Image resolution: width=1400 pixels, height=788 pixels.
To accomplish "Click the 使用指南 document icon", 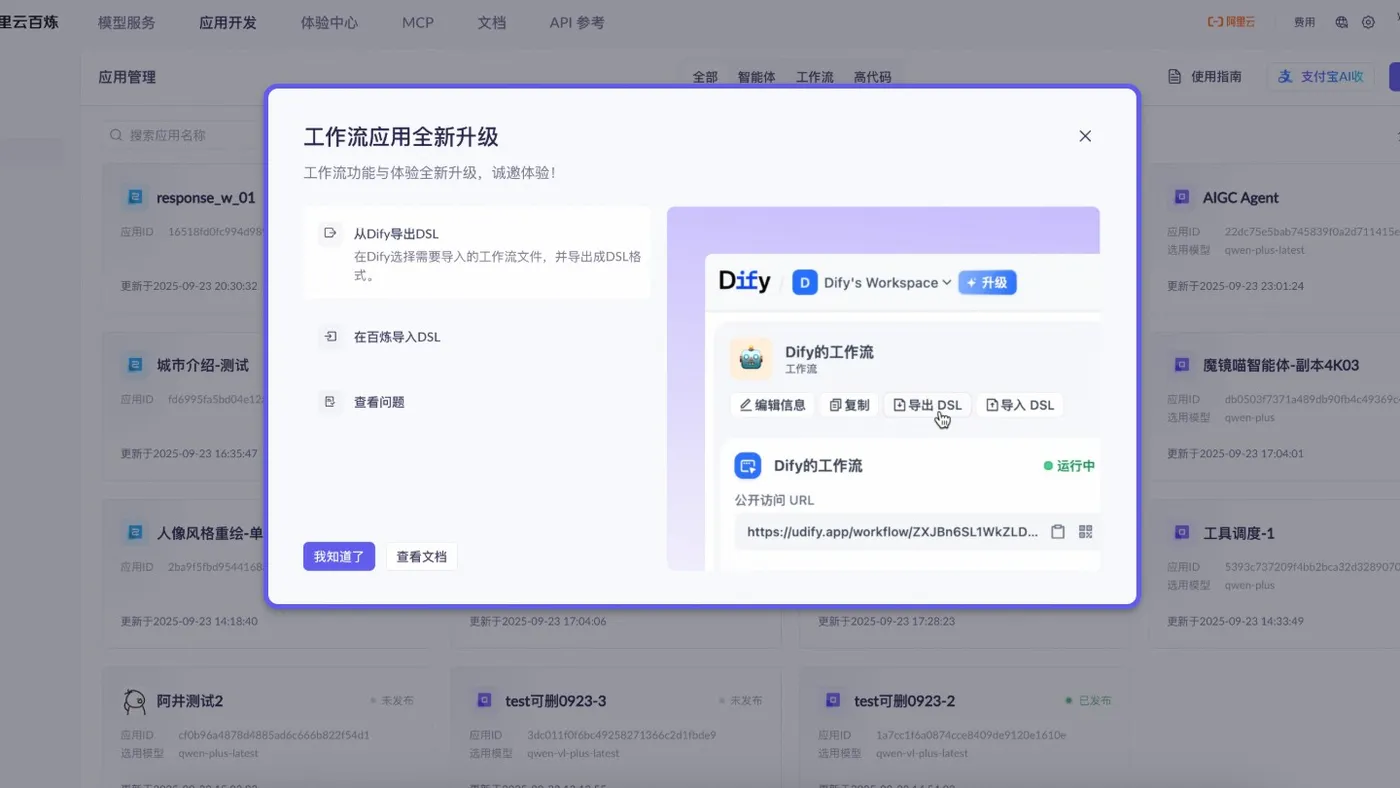I will click(x=1176, y=77).
